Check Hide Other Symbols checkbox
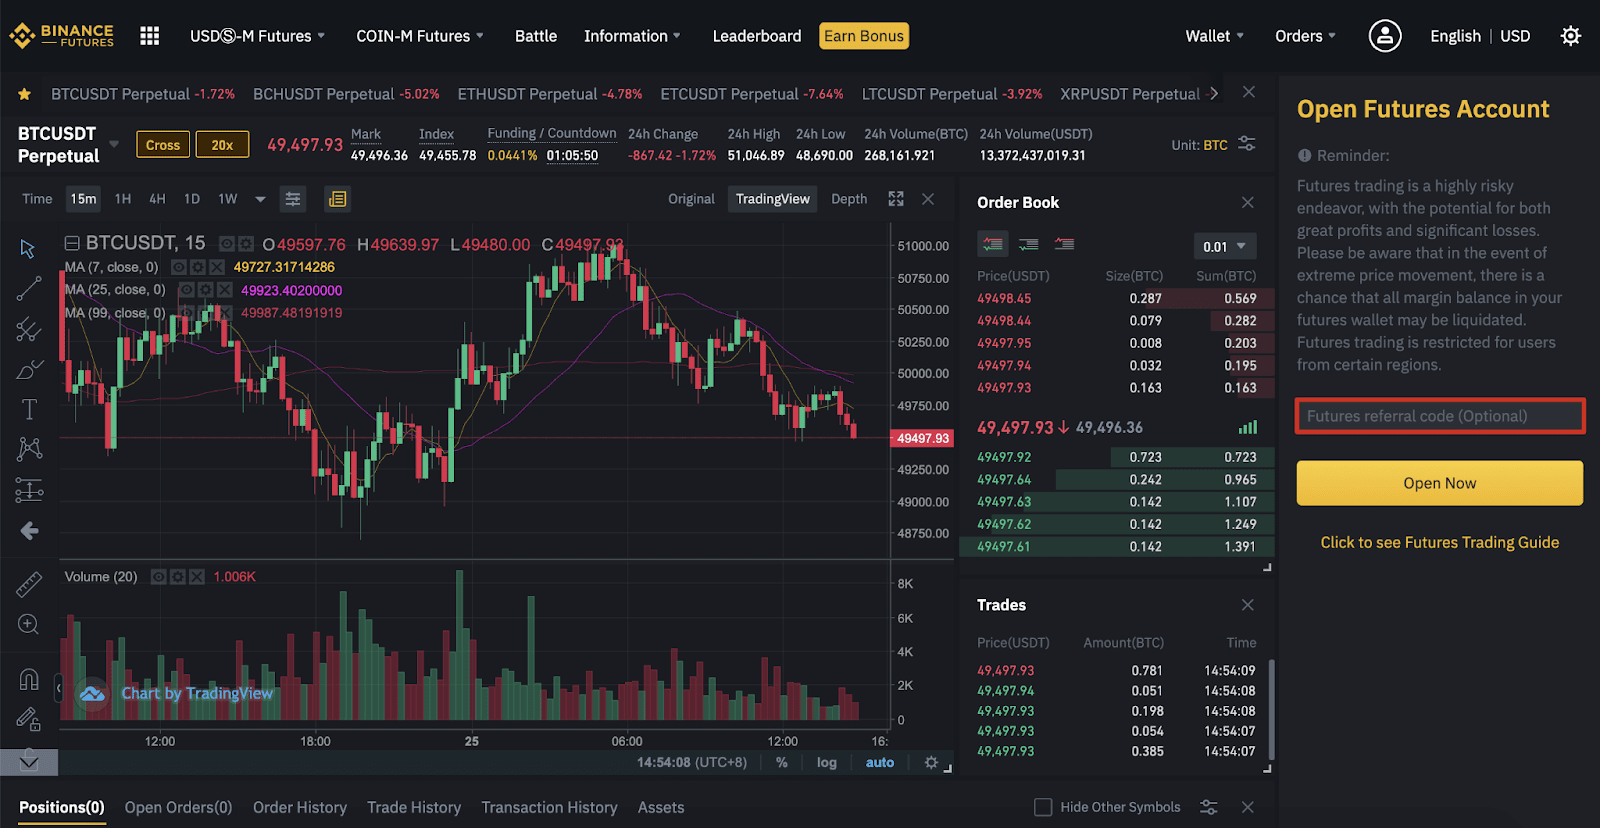The height and width of the screenshot is (828, 1600). pos(1043,807)
